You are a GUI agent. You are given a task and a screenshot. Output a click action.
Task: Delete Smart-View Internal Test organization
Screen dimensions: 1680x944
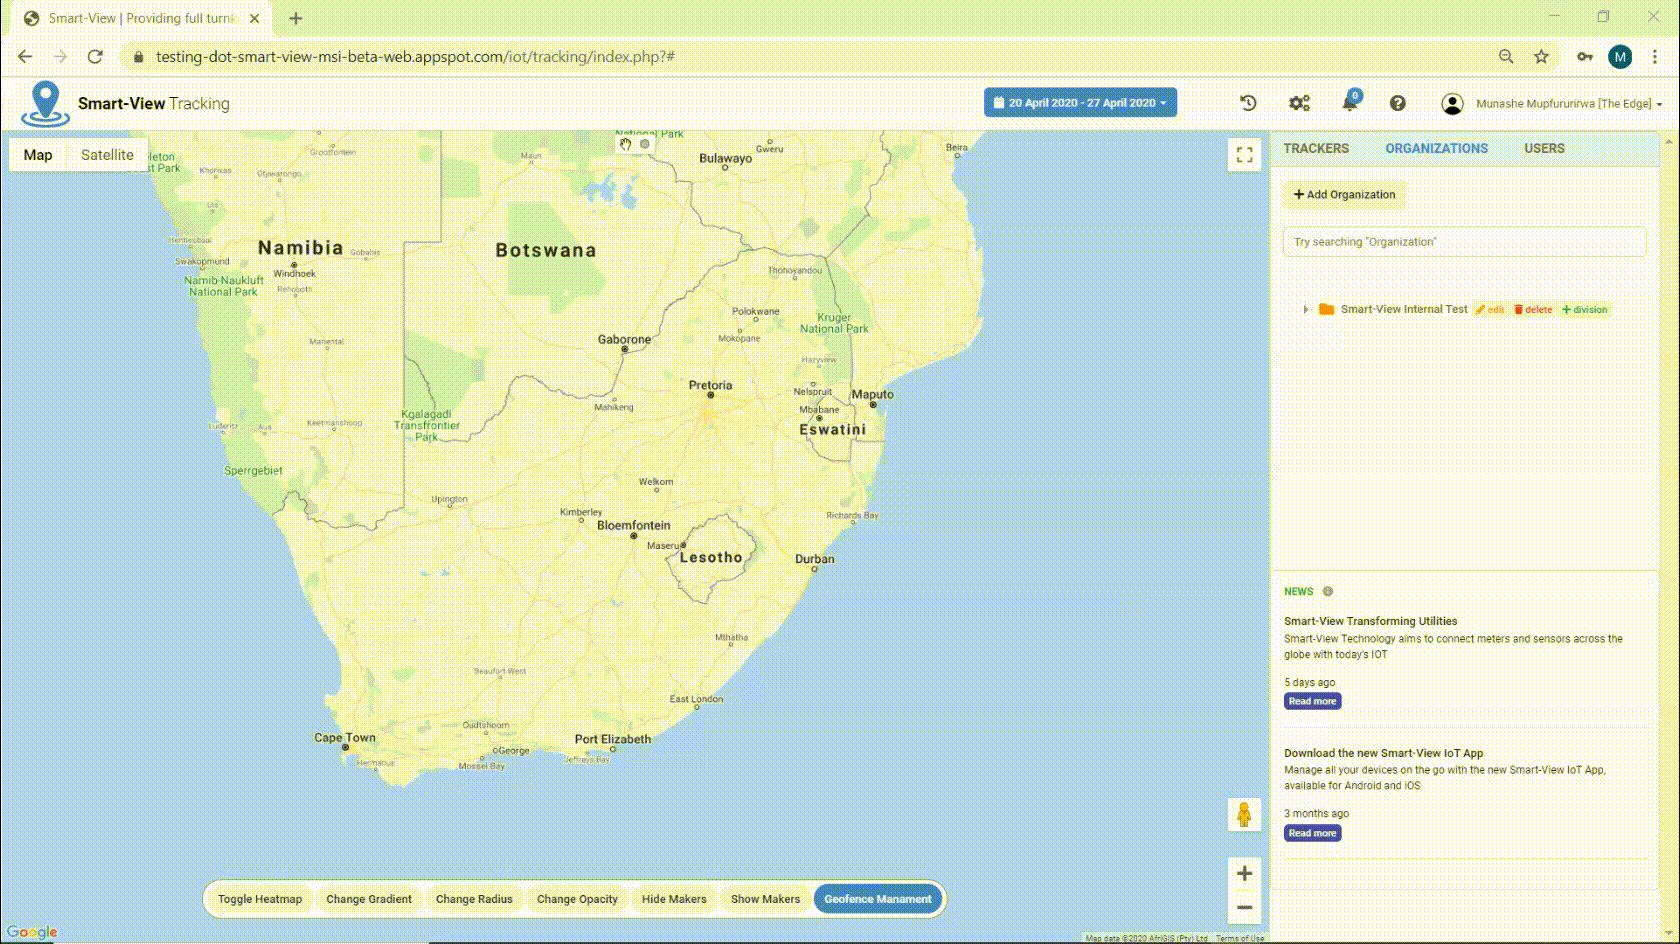[x=1533, y=310]
